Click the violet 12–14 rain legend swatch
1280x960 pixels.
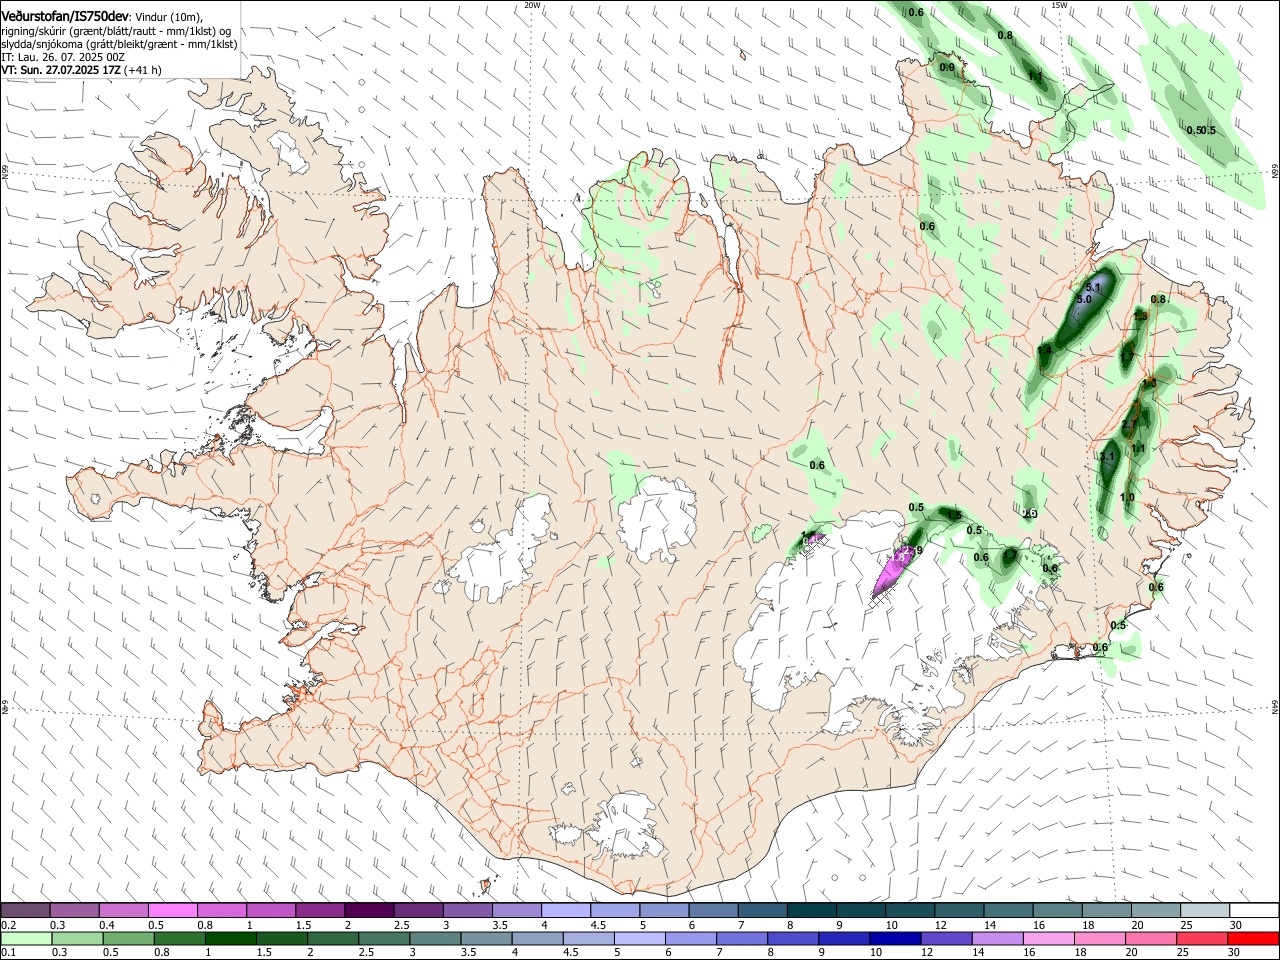[x=946, y=938]
